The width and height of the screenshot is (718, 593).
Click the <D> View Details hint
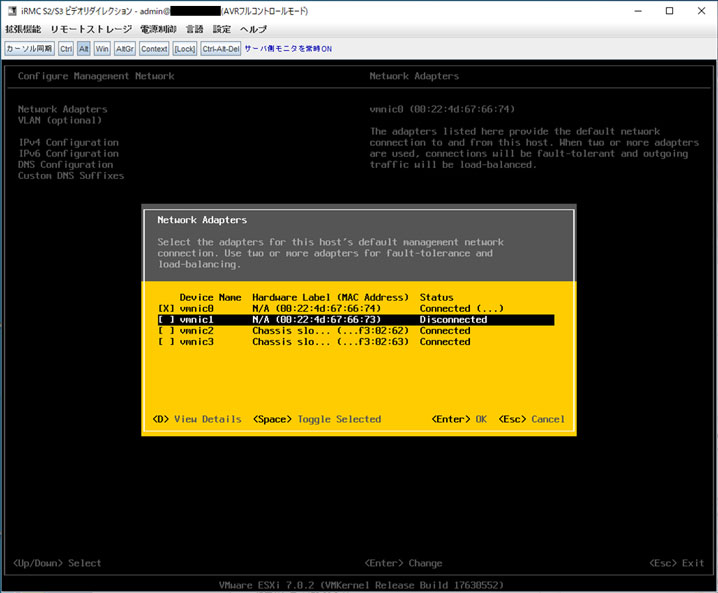(x=197, y=419)
